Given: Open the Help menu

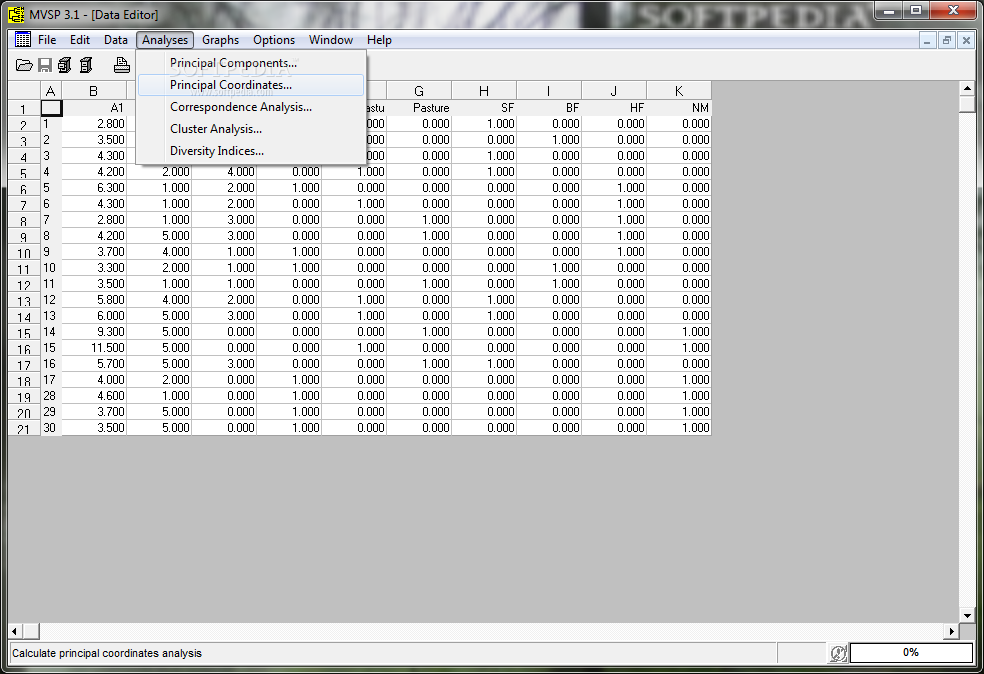Looking at the screenshot, I should (x=379, y=40).
